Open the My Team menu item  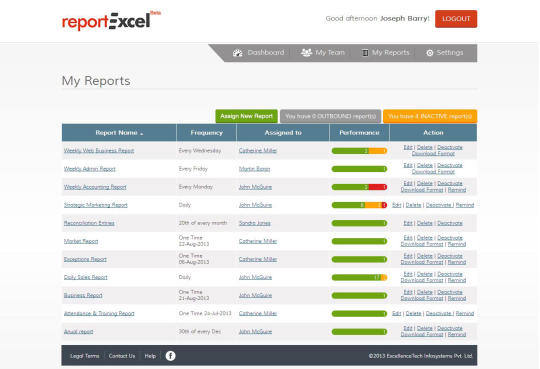[323, 53]
